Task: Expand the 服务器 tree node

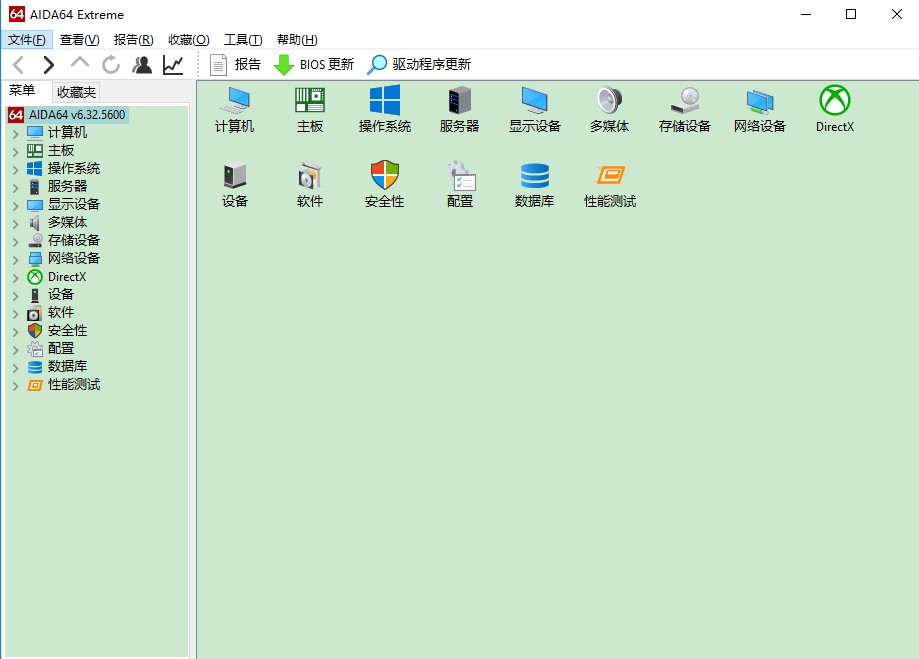Action: [16, 188]
